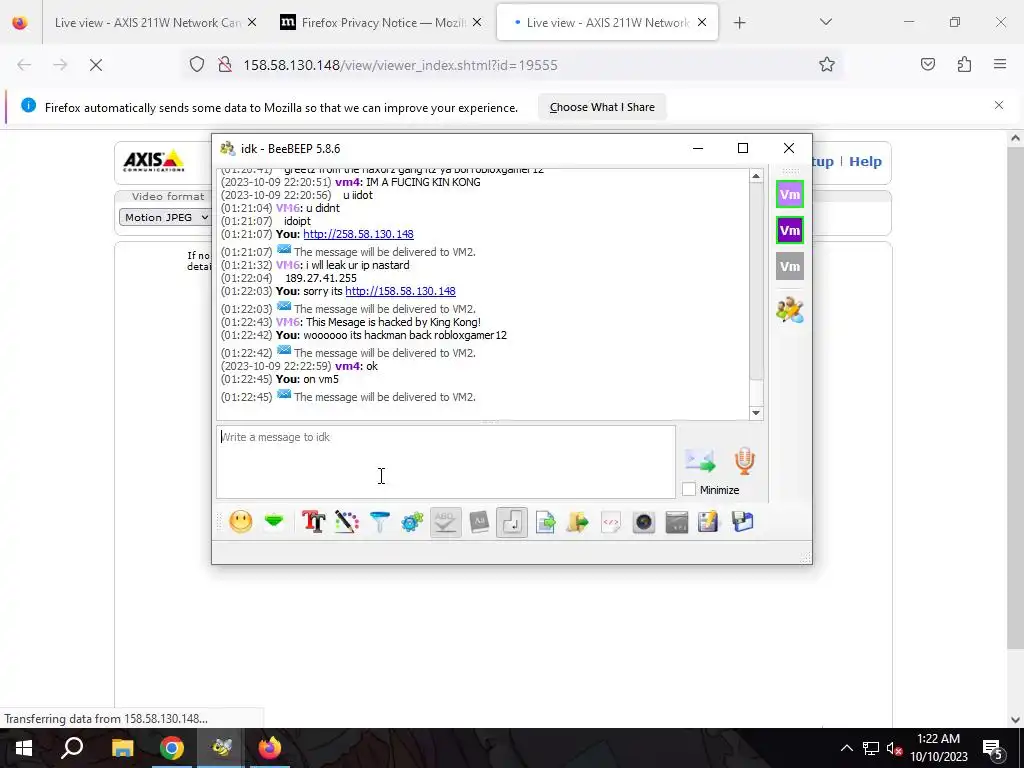Open the notification center icon

[x=993, y=748]
